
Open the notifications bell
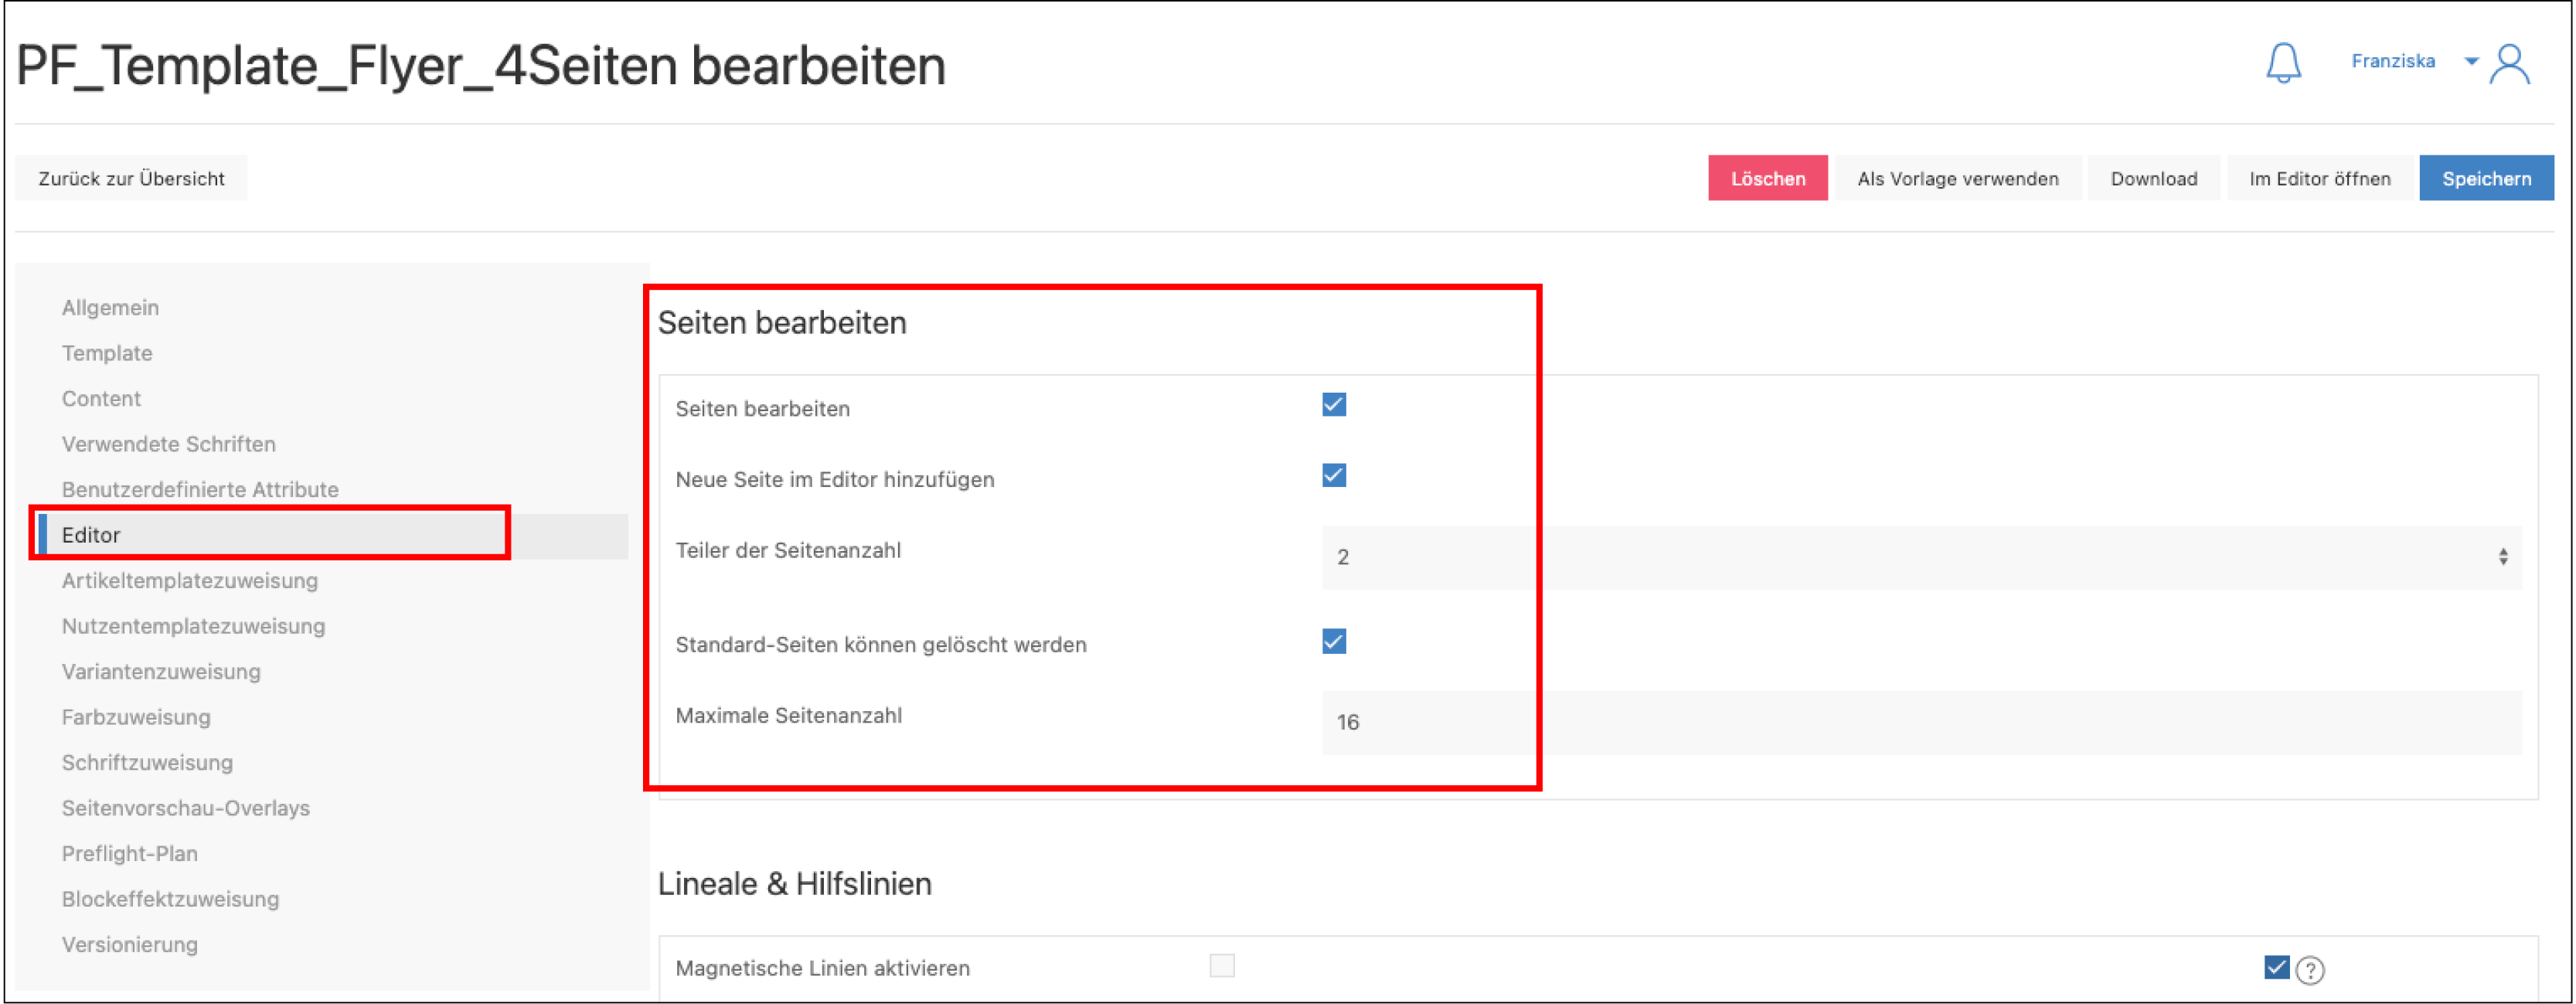2283,62
